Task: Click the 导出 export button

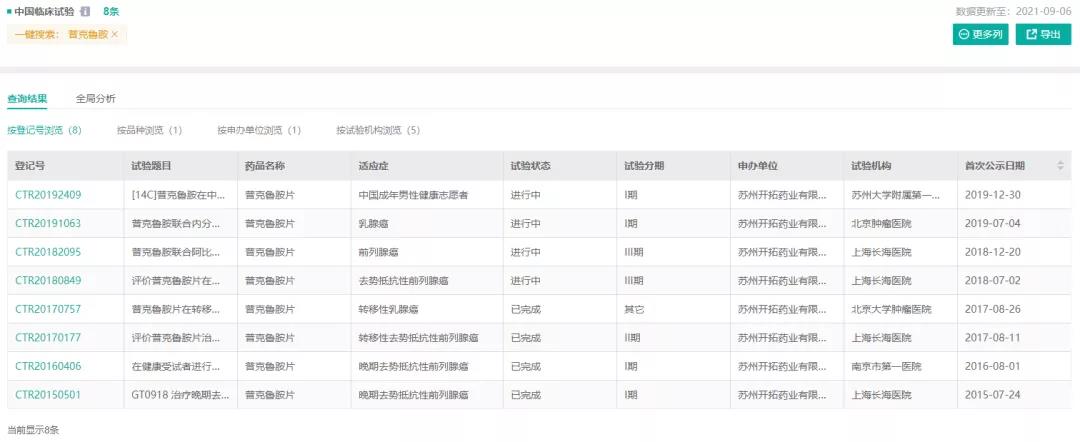Action: pos(1043,34)
